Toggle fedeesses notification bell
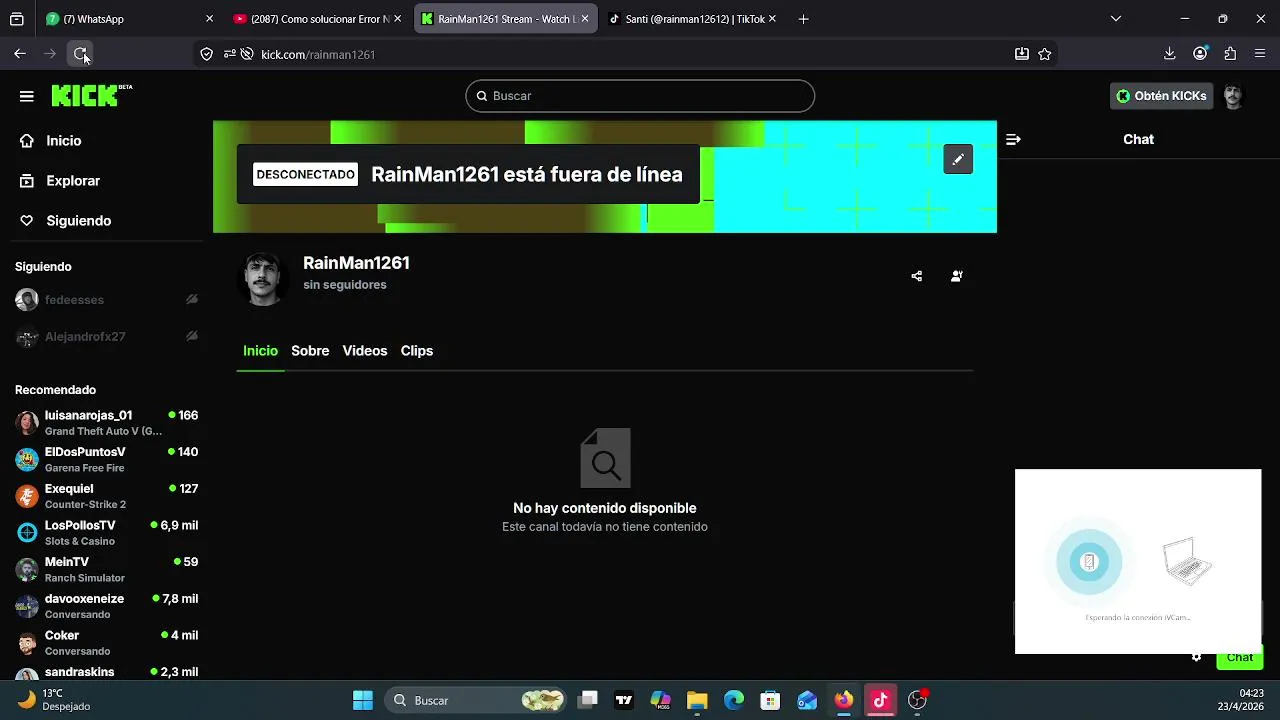 pyautogui.click(x=192, y=300)
